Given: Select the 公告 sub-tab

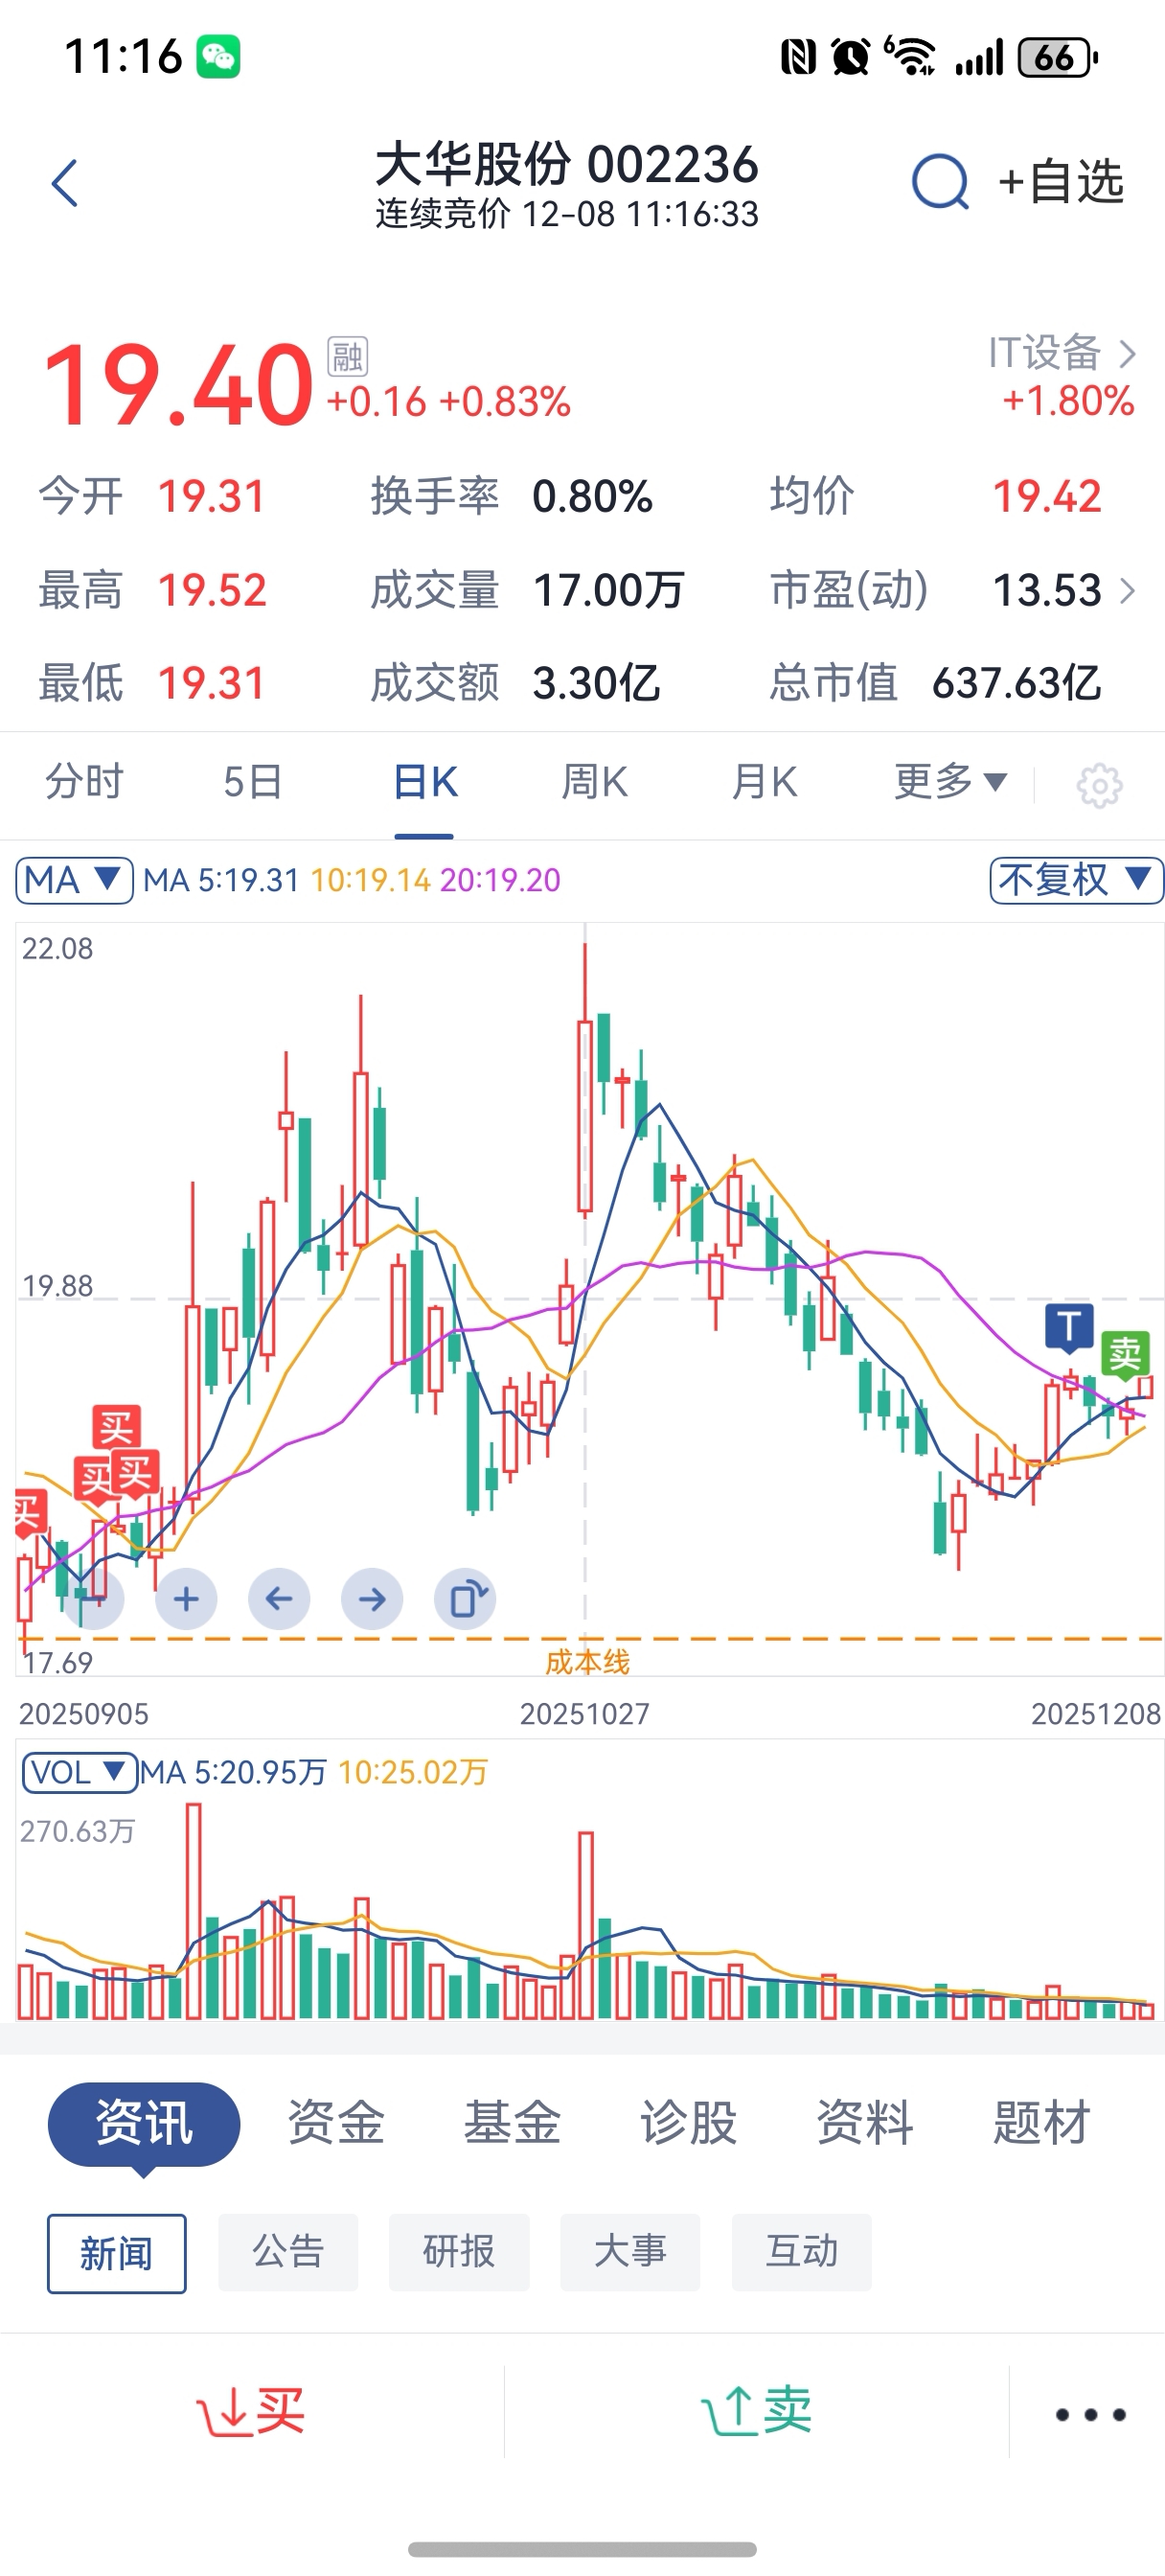Looking at the screenshot, I should tap(288, 2252).
